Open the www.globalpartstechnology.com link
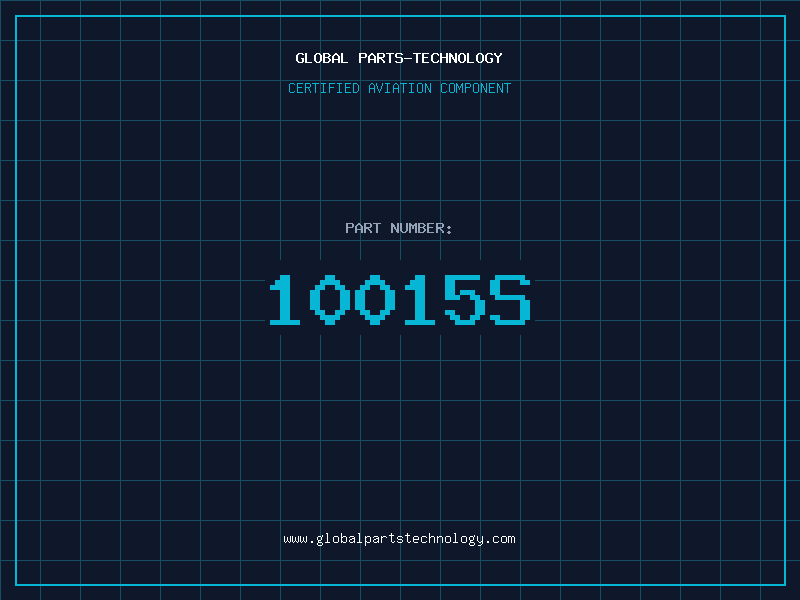 point(399,539)
